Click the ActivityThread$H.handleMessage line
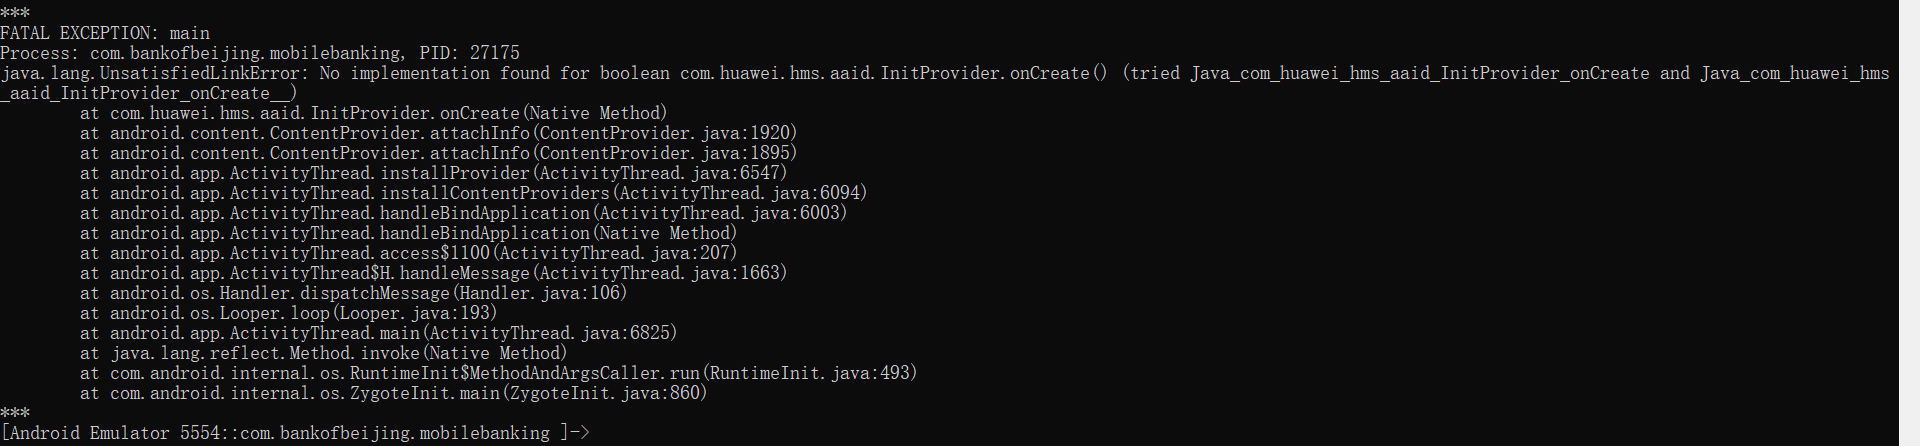Viewport: 1920px width, 446px height. tap(434, 273)
